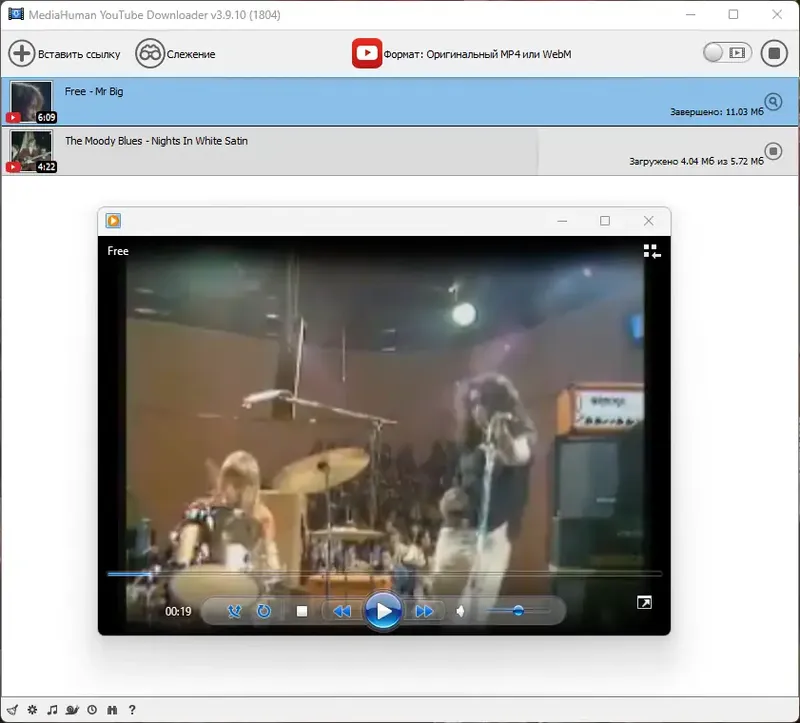Click the Free title text in the player
Image resolution: width=800 pixels, height=723 pixels.
point(118,251)
